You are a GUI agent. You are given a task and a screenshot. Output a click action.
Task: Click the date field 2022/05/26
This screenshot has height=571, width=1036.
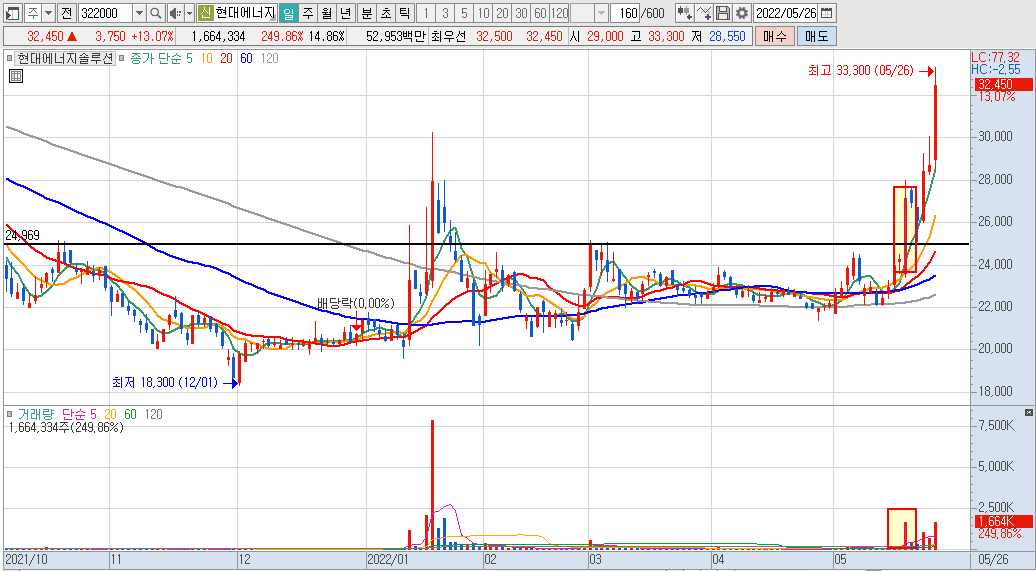coord(786,13)
